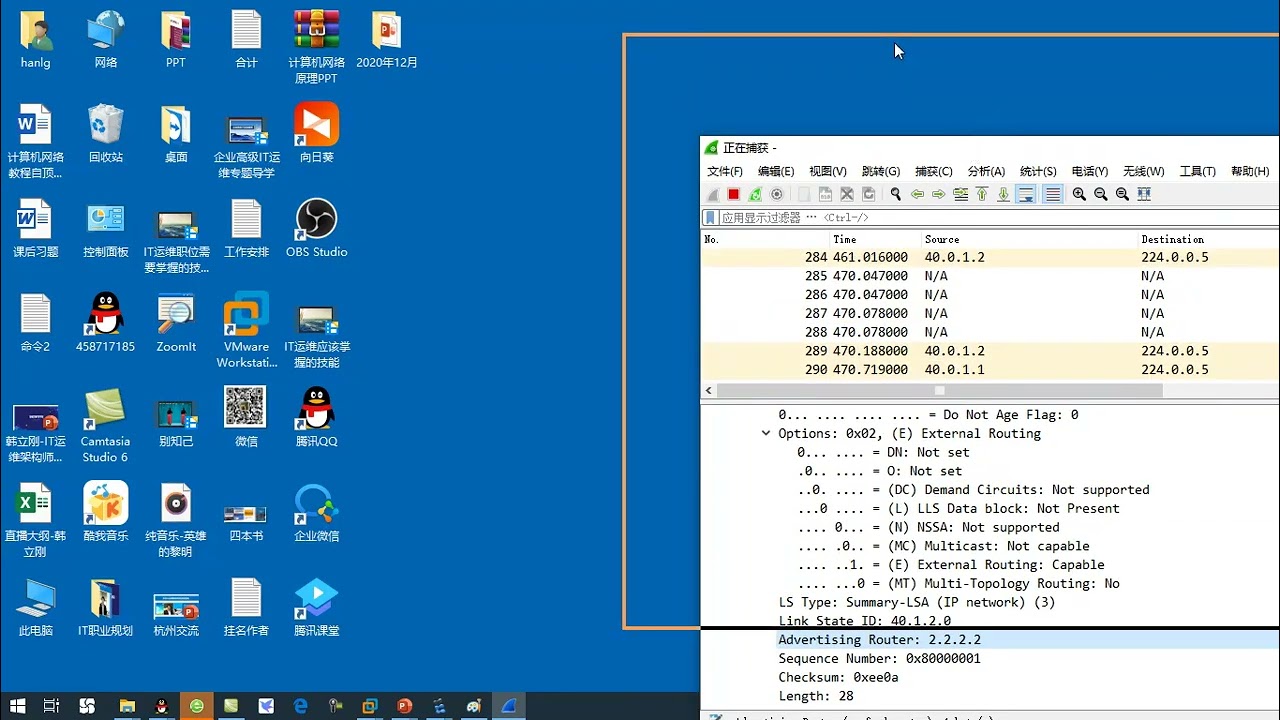Collapse the Options: 0x02 tree node
This screenshot has width=1280, height=720.
point(766,434)
